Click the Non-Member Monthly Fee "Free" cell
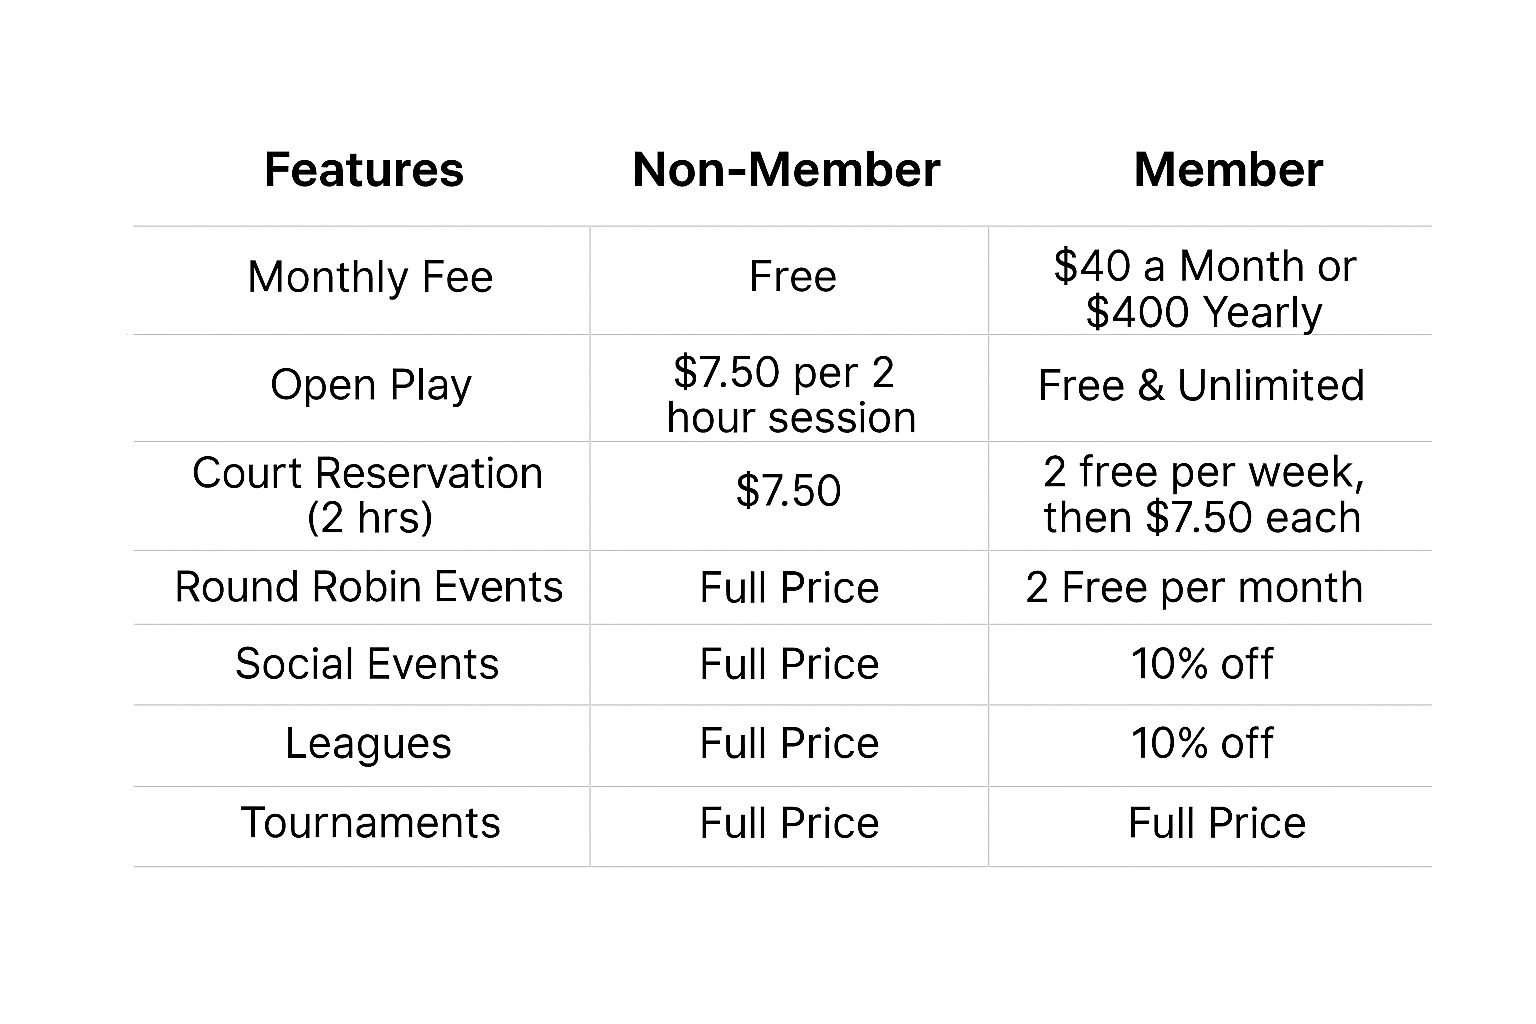1536x1024 pixels. click(792, 277)
